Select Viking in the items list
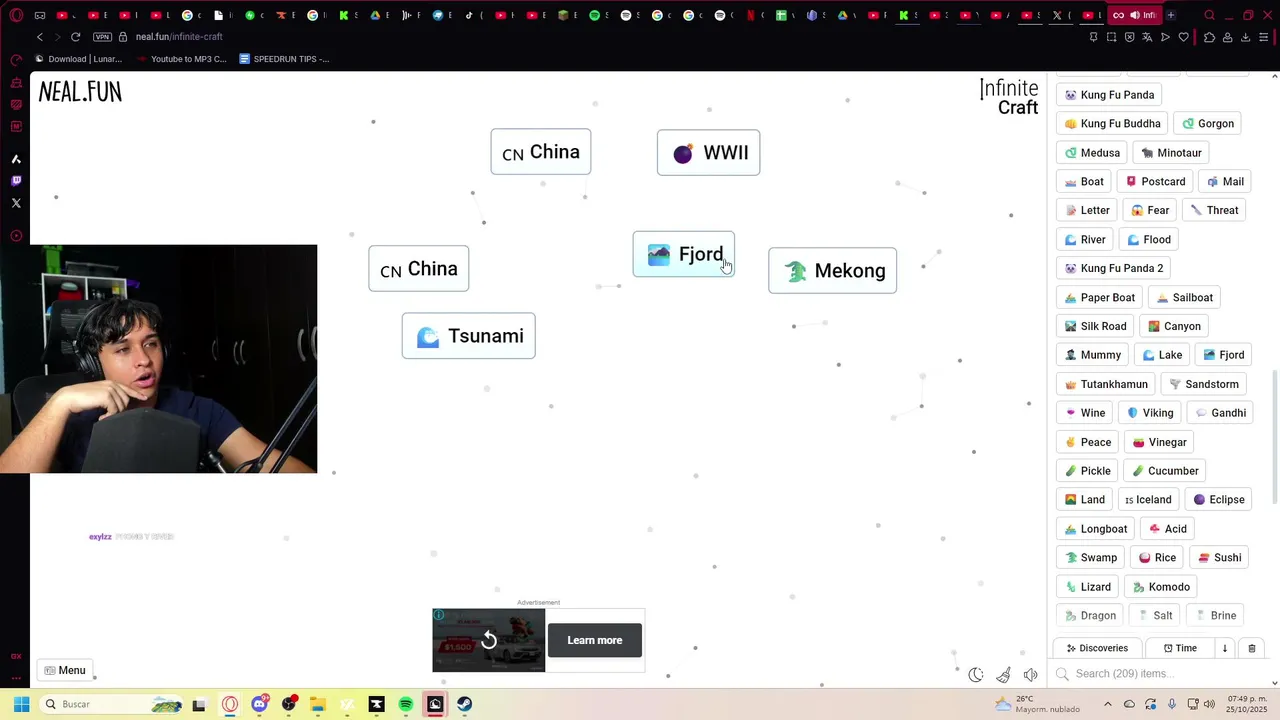 [1150, 413]
